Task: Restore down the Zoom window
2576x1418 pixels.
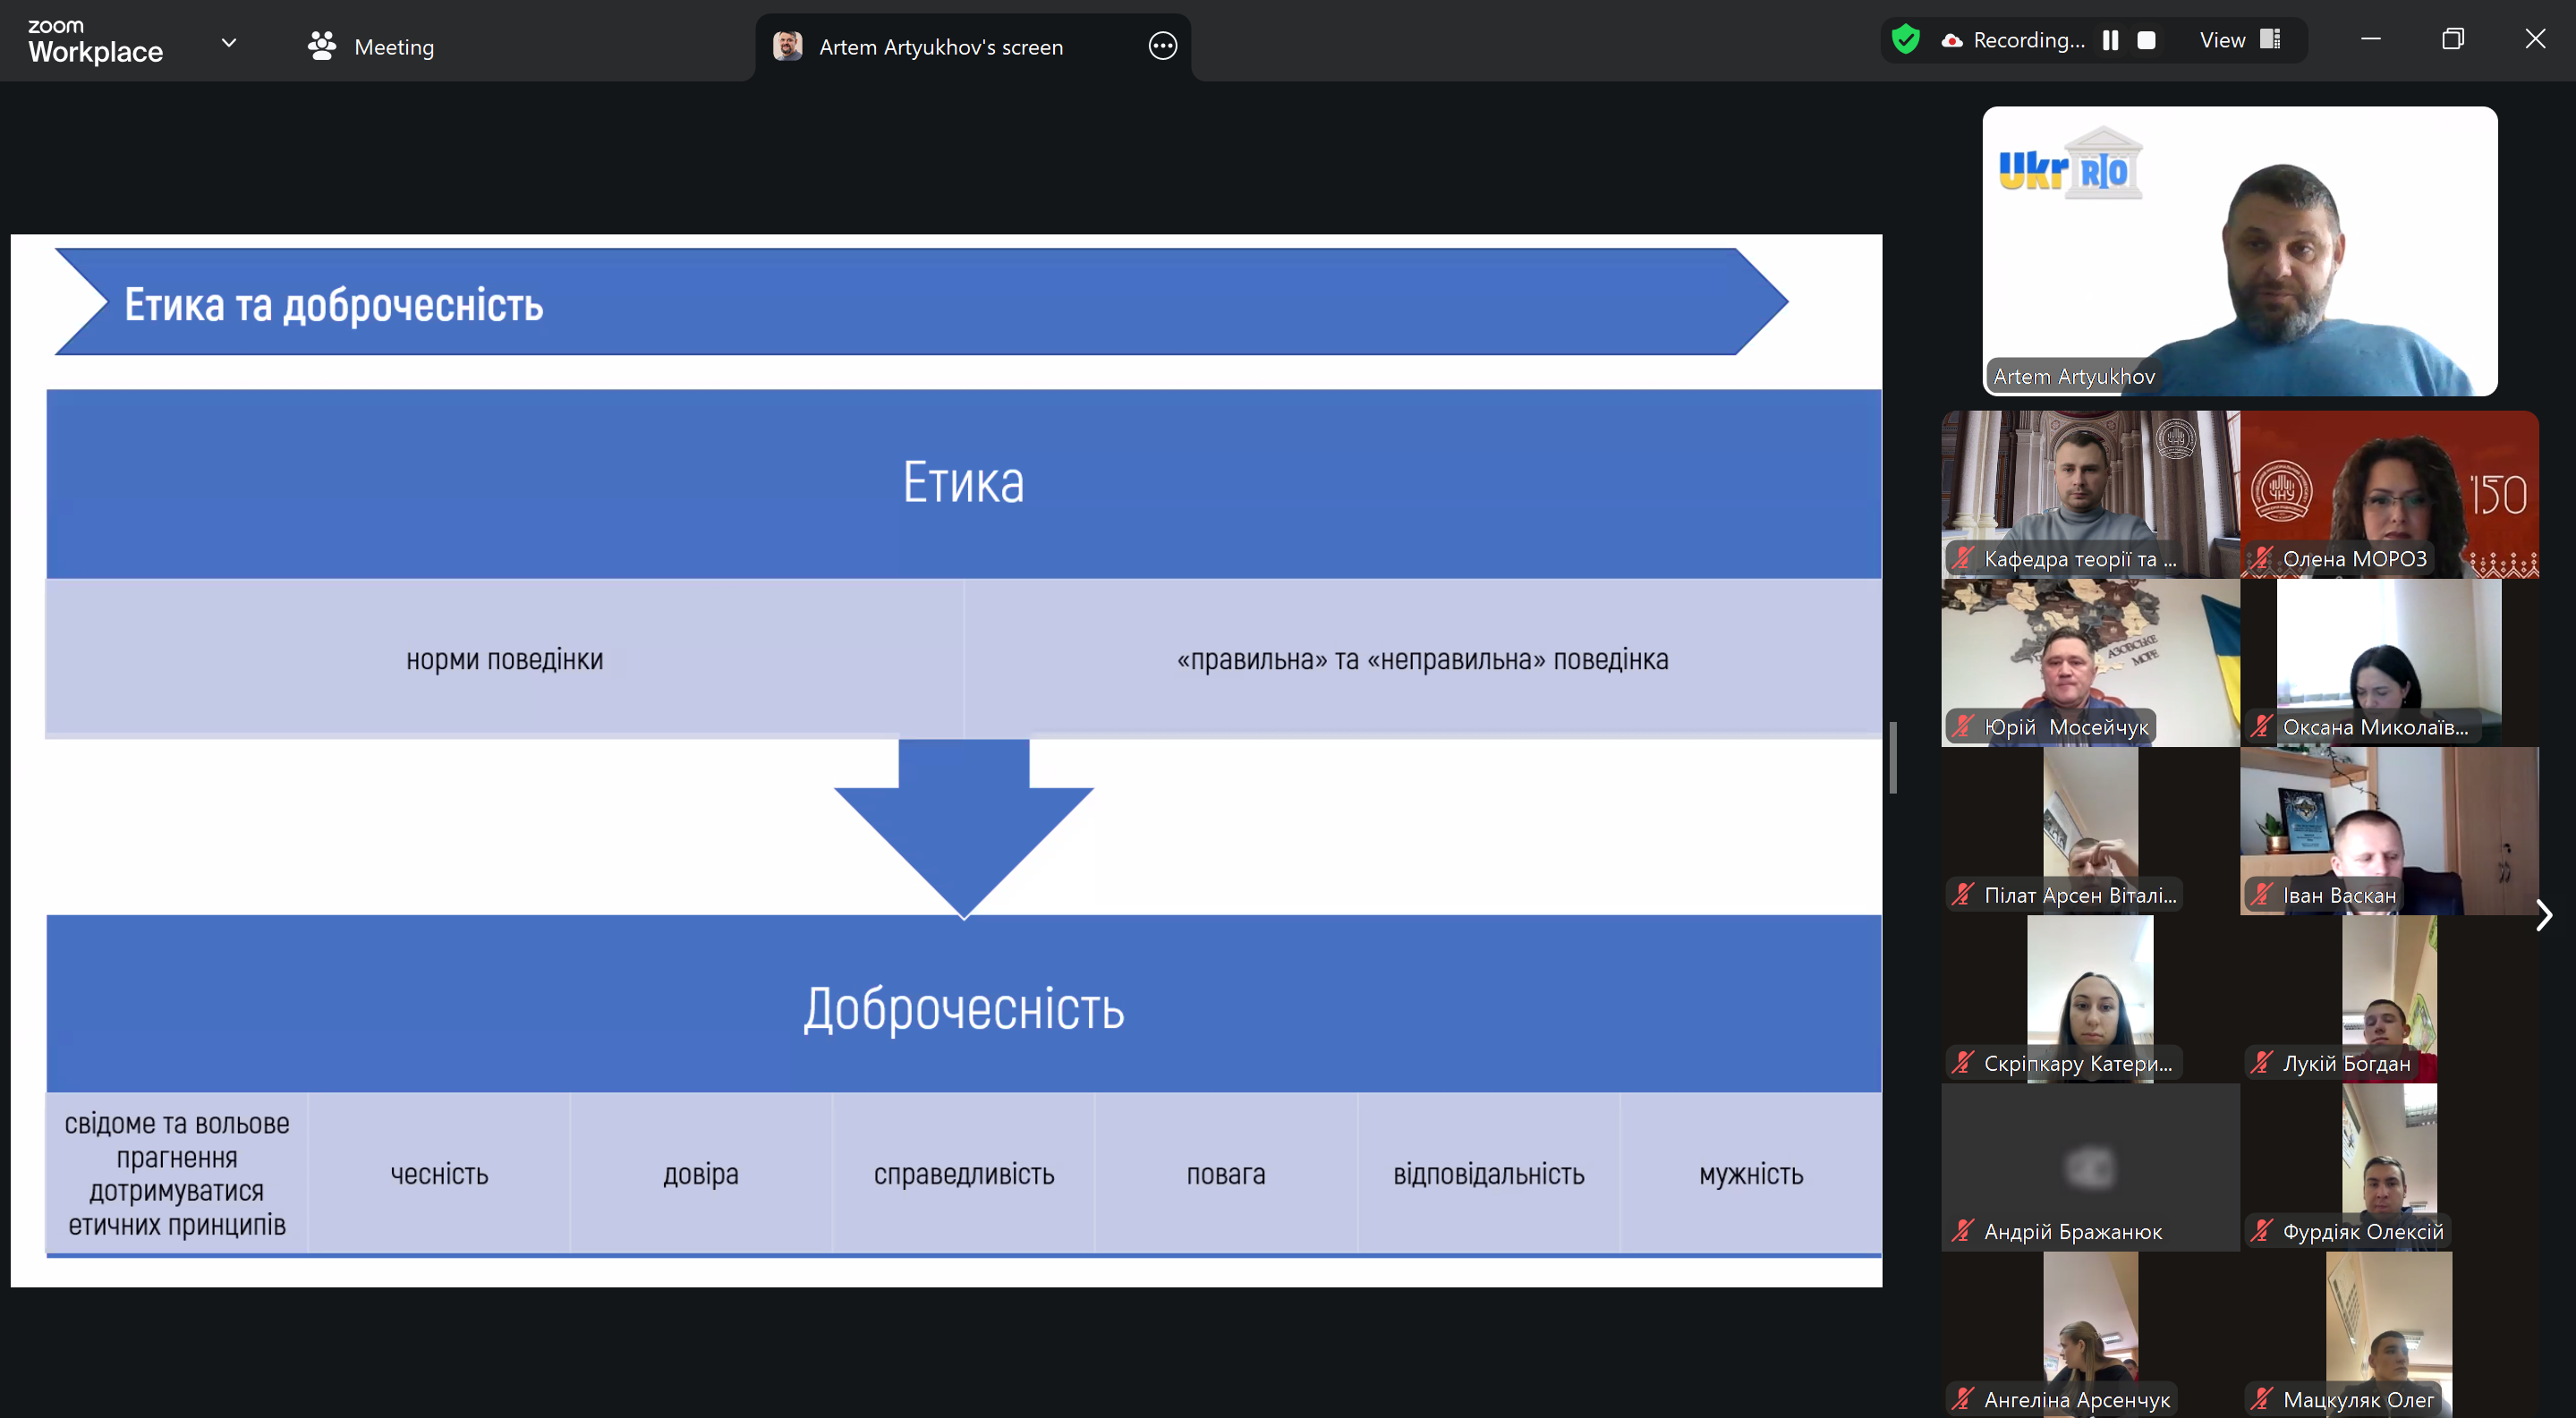Action: click(x=2452, y=39)
